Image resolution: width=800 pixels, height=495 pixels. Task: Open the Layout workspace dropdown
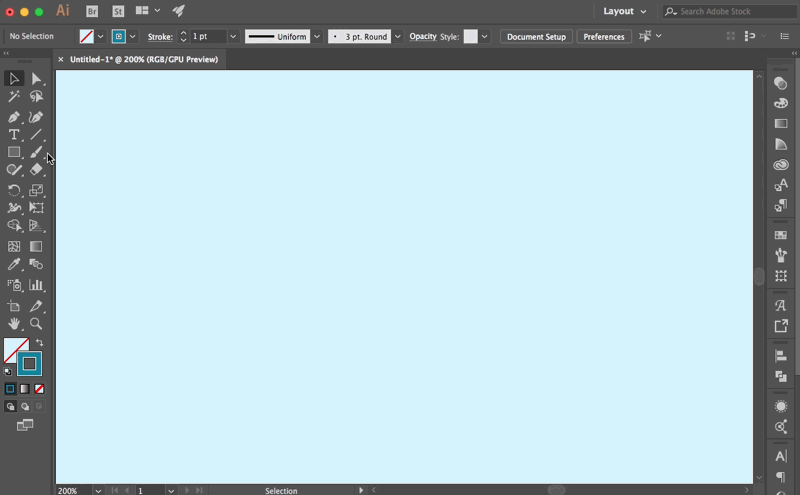(x=625, y=11)
